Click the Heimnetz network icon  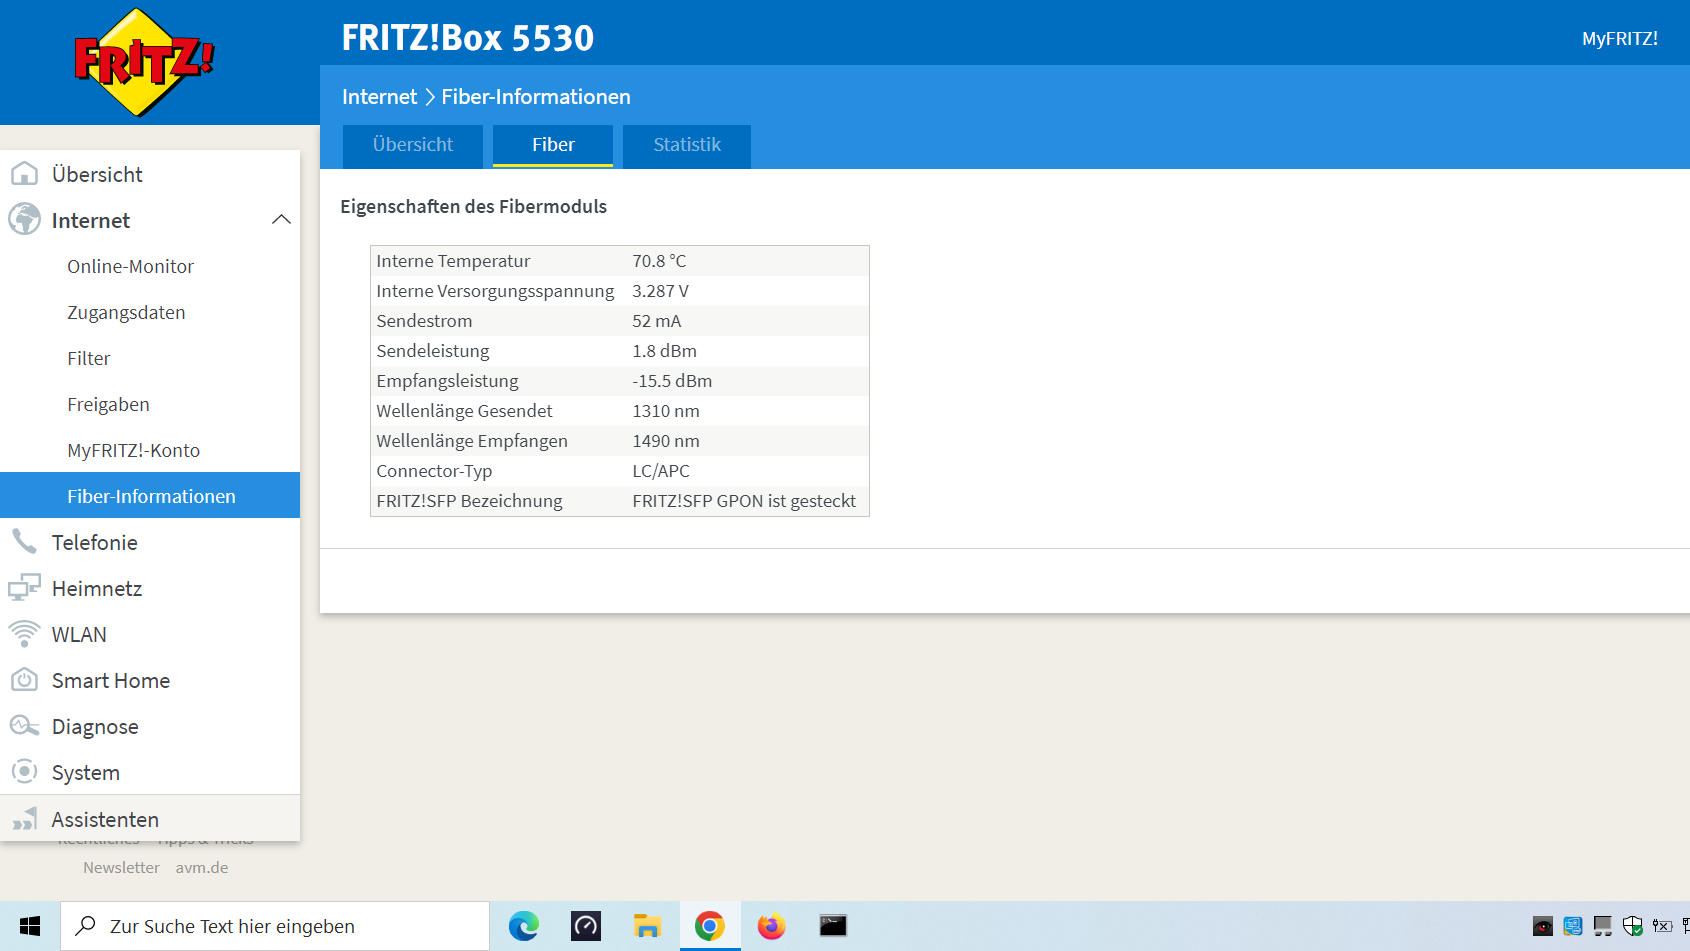24,588
